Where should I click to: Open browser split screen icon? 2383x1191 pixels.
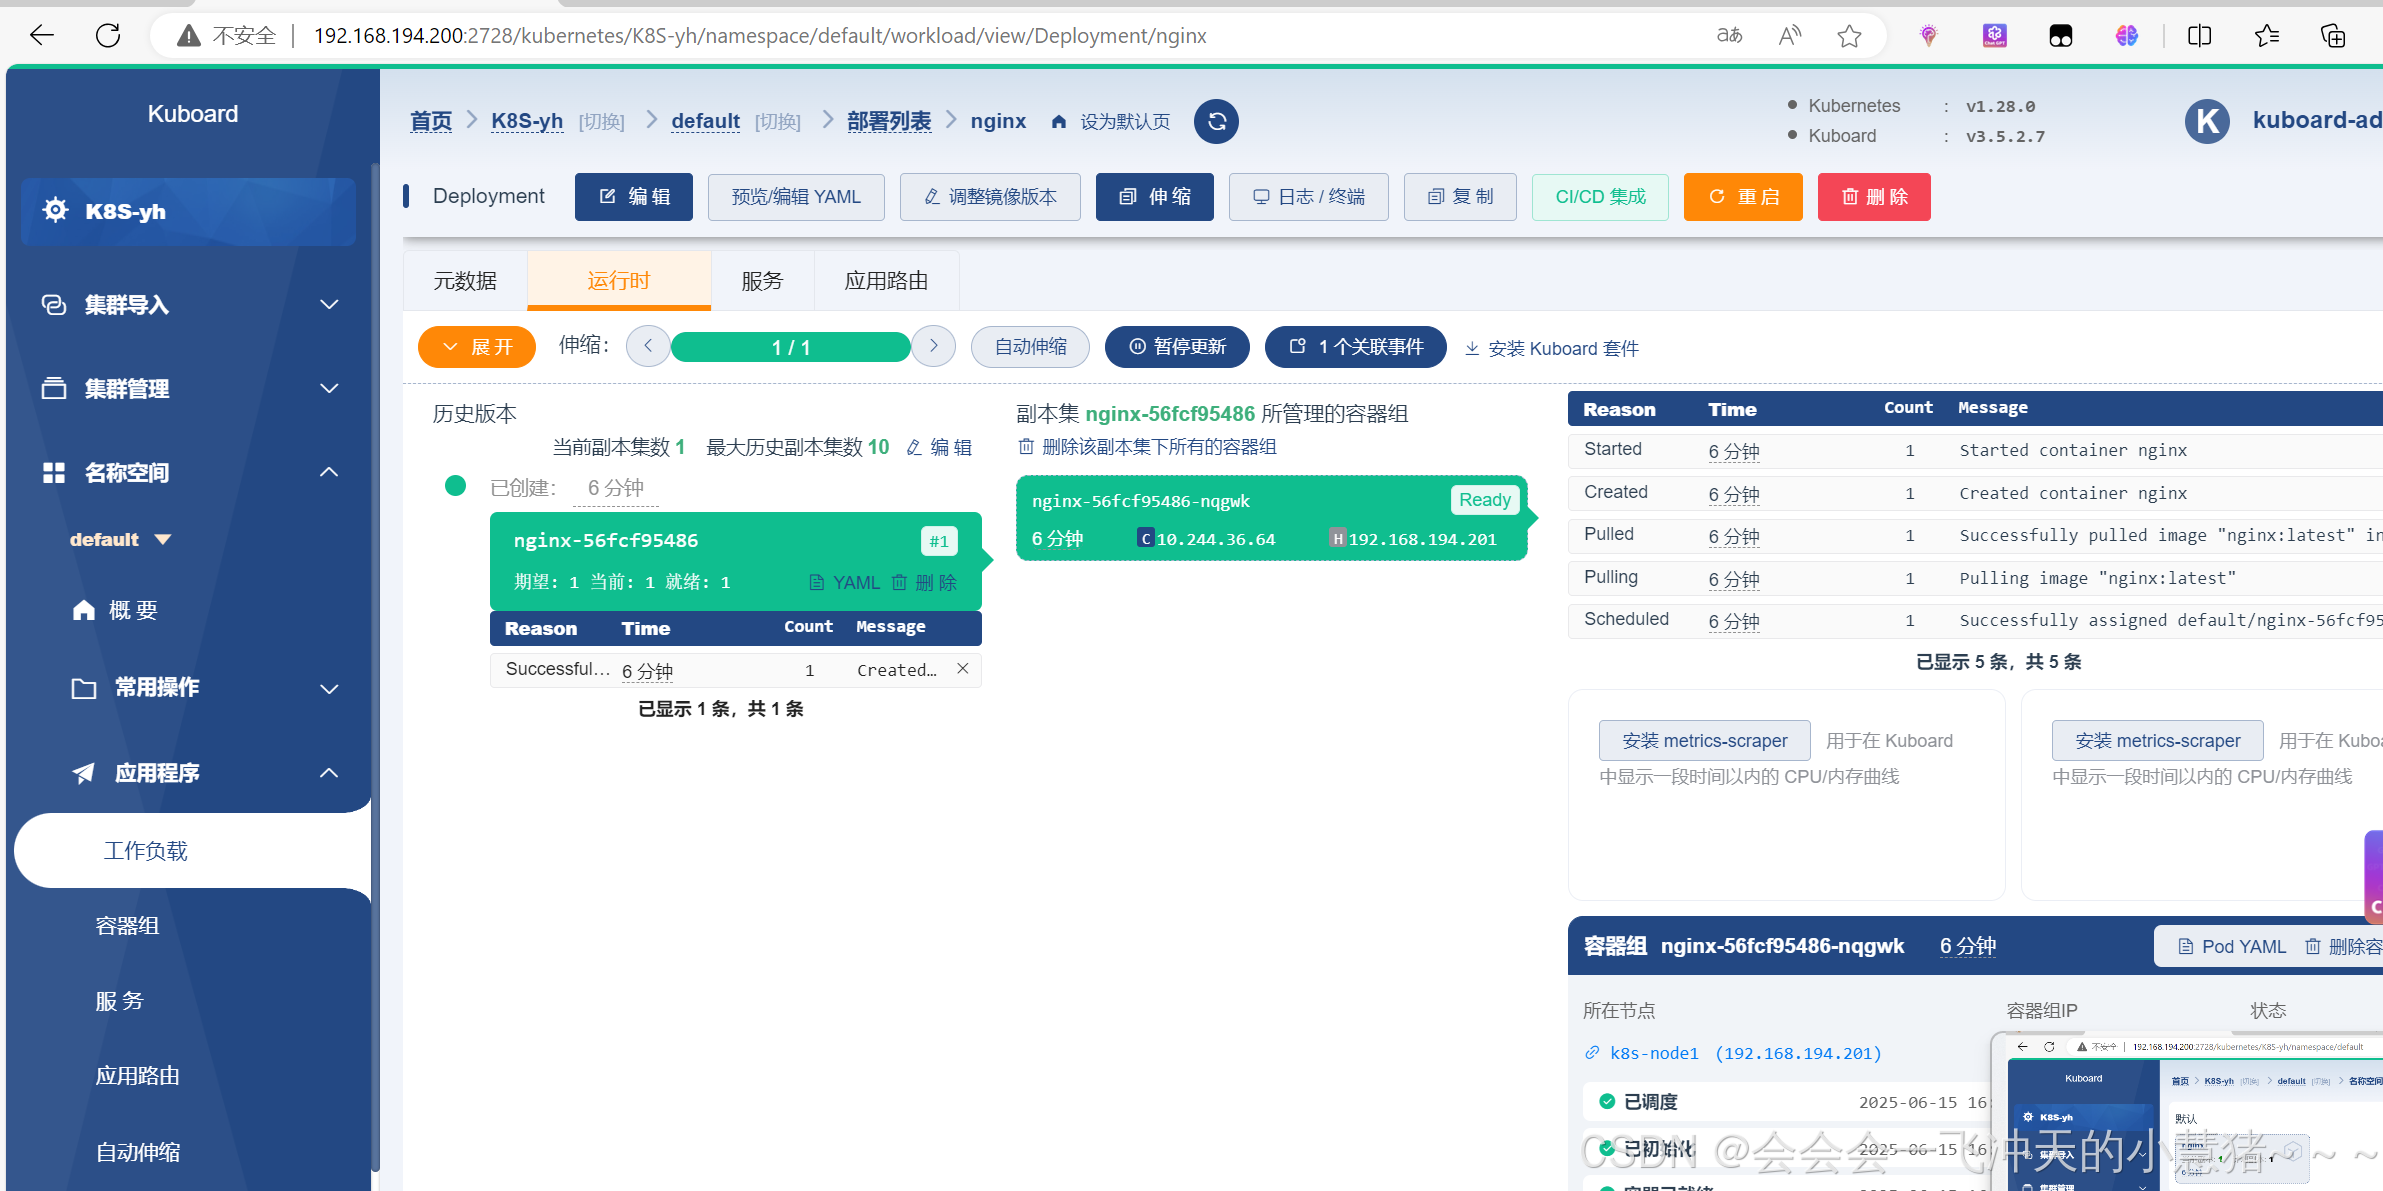pos(2199,36)
